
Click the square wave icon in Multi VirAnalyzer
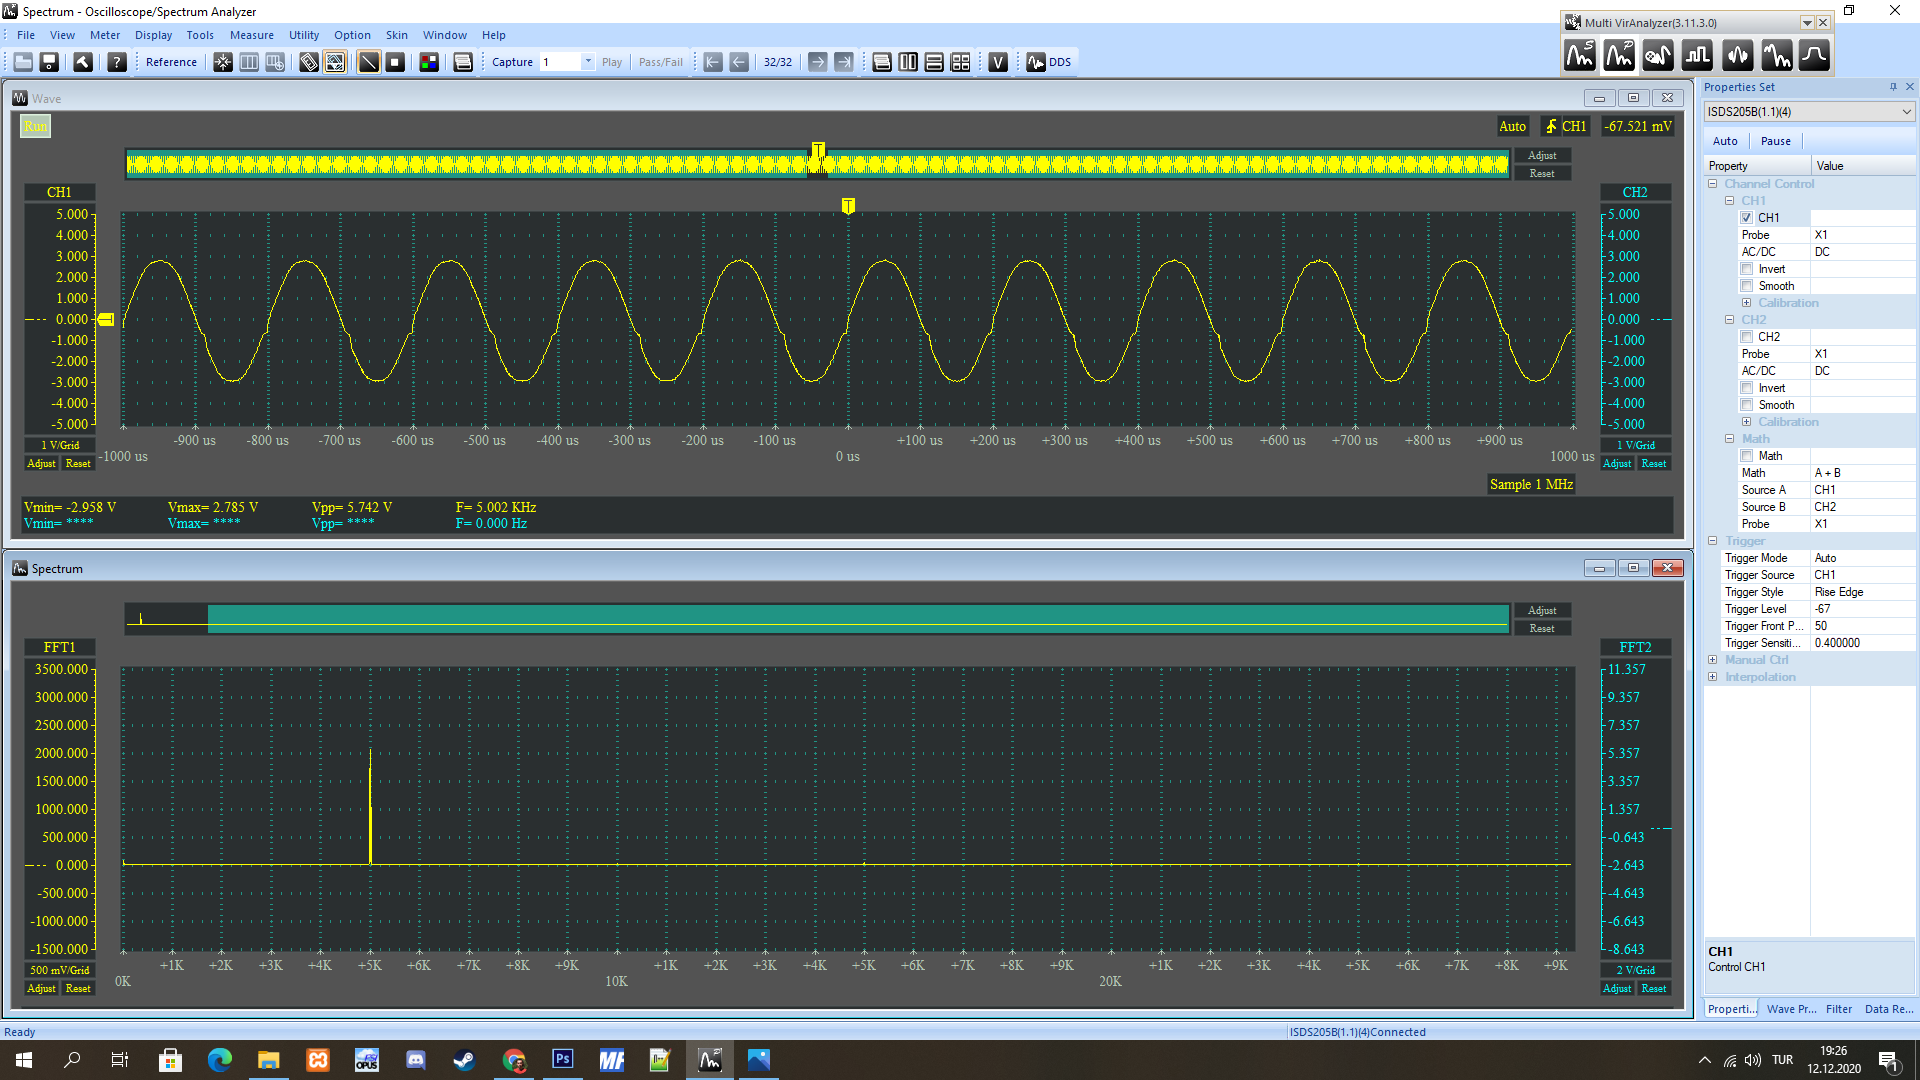[1697, 56]
